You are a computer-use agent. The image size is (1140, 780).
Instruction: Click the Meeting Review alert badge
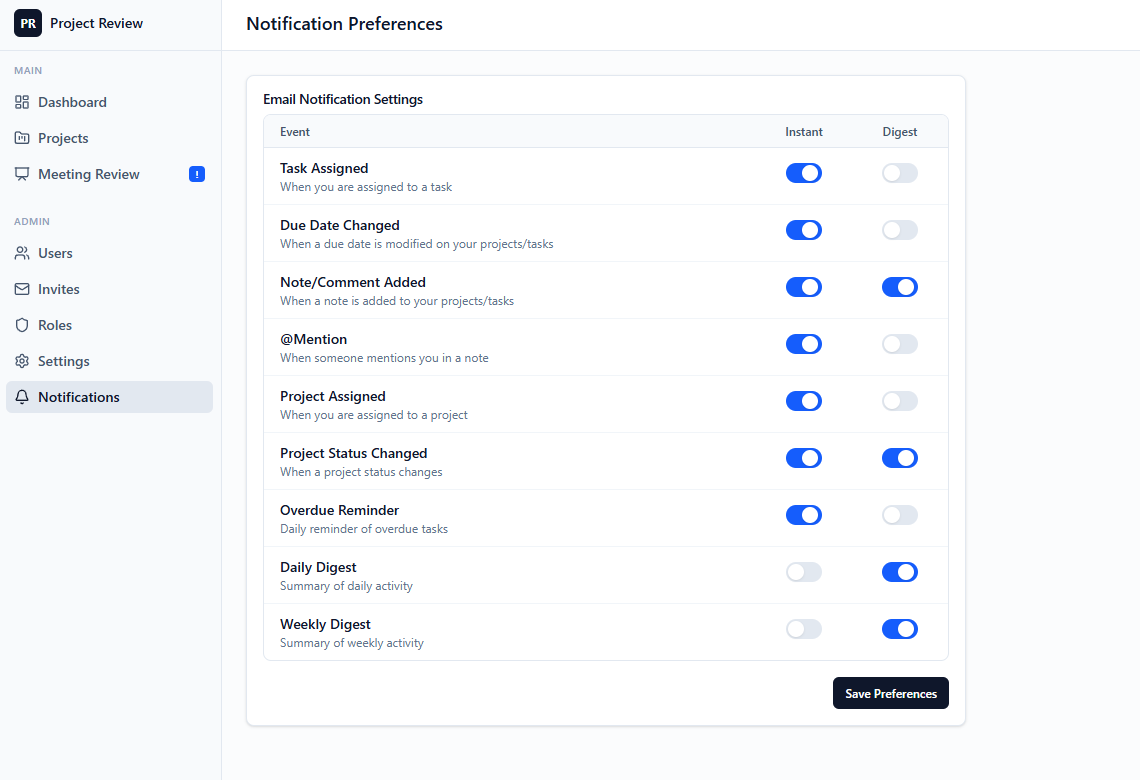click(x=197, y=173)
